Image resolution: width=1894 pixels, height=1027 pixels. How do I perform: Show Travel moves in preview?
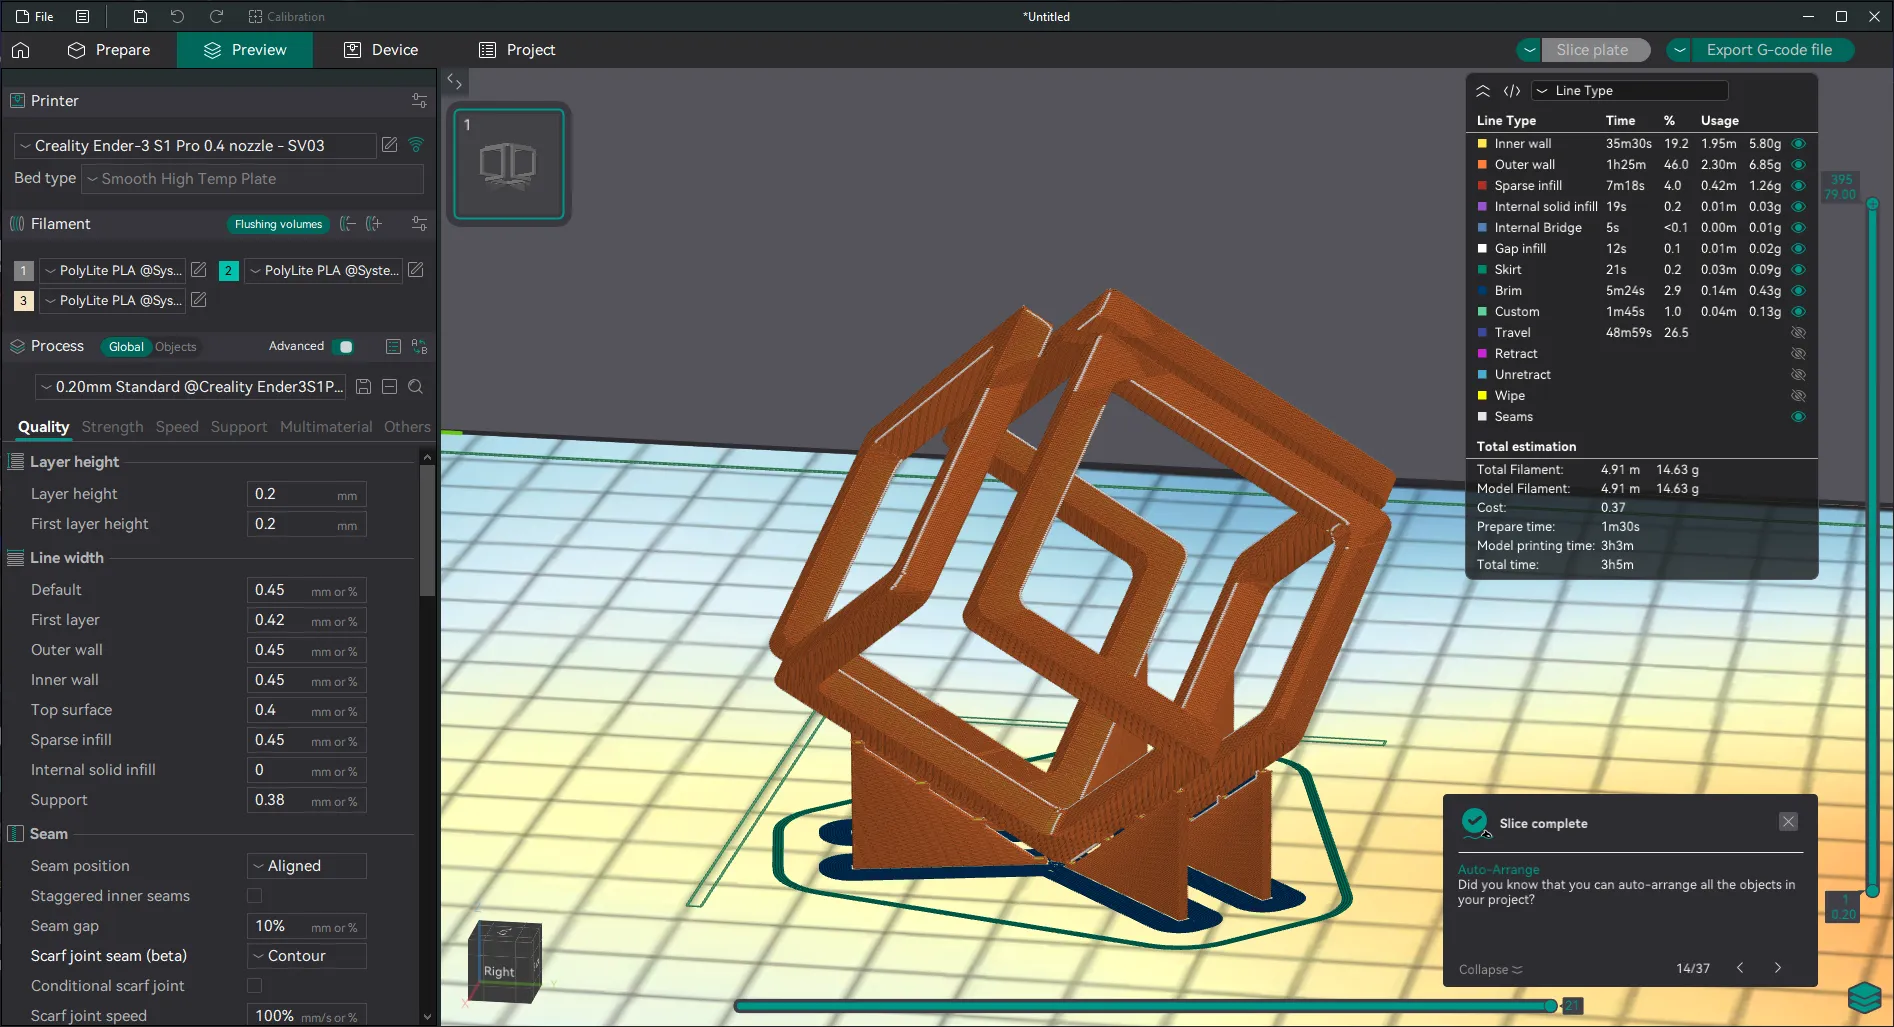coord(1798,333)
